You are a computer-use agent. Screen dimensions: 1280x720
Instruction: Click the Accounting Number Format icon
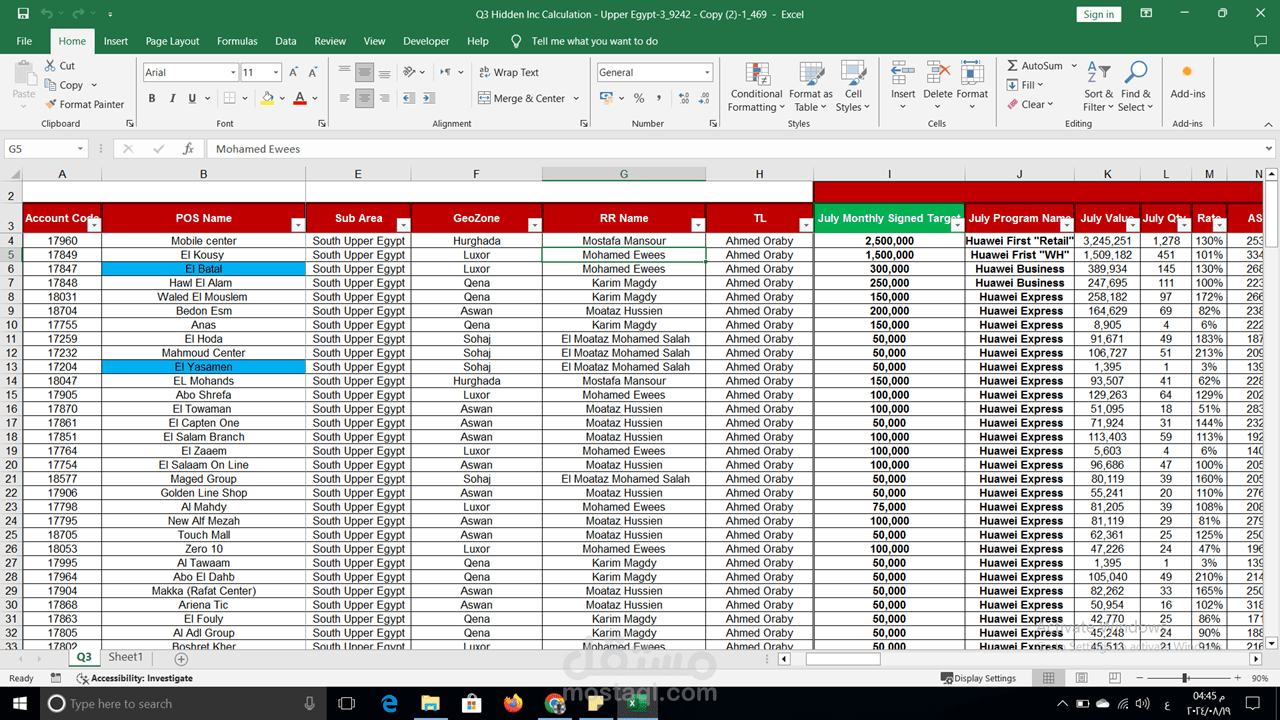(x=606, y=98)
